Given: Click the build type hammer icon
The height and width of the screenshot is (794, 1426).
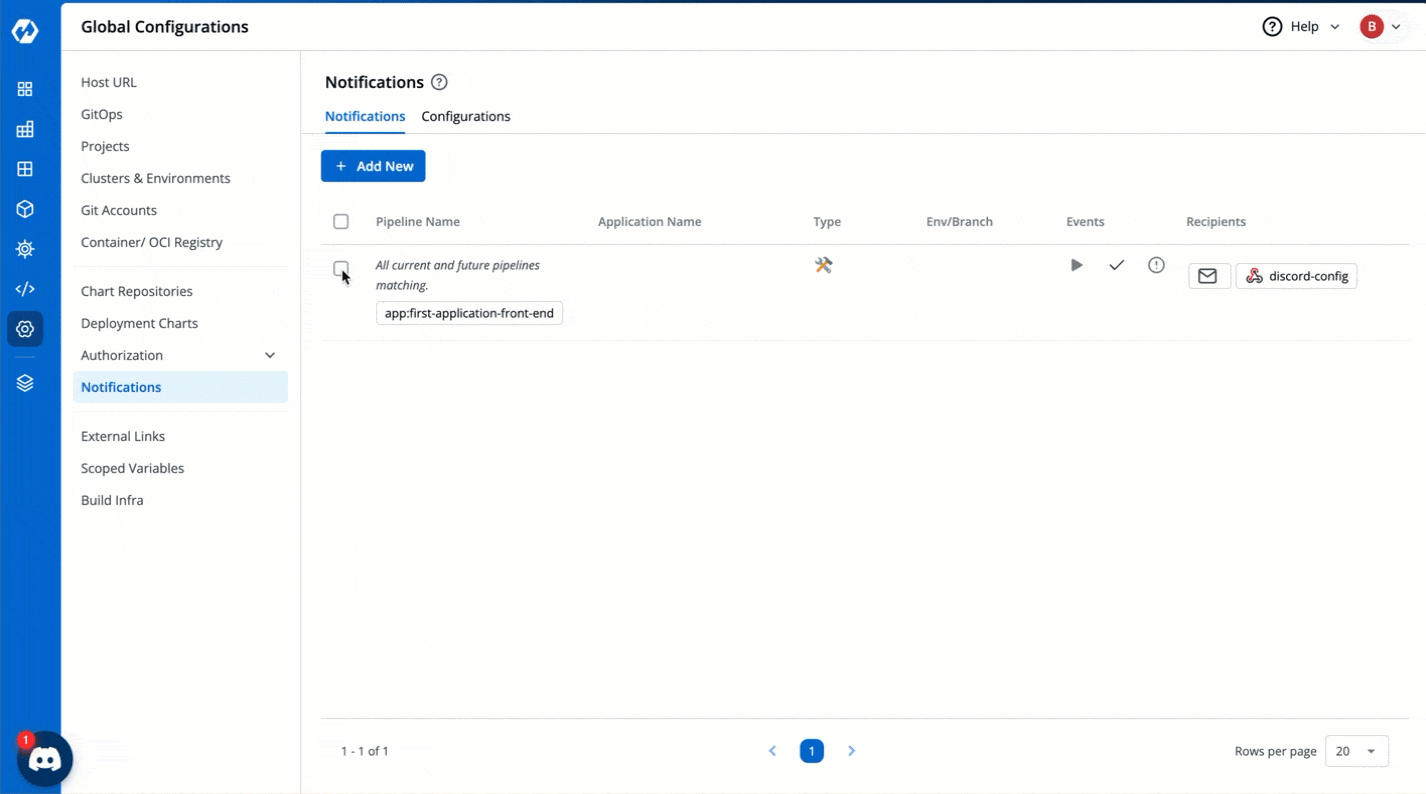Looking at the screenshot, I should 823,265.
